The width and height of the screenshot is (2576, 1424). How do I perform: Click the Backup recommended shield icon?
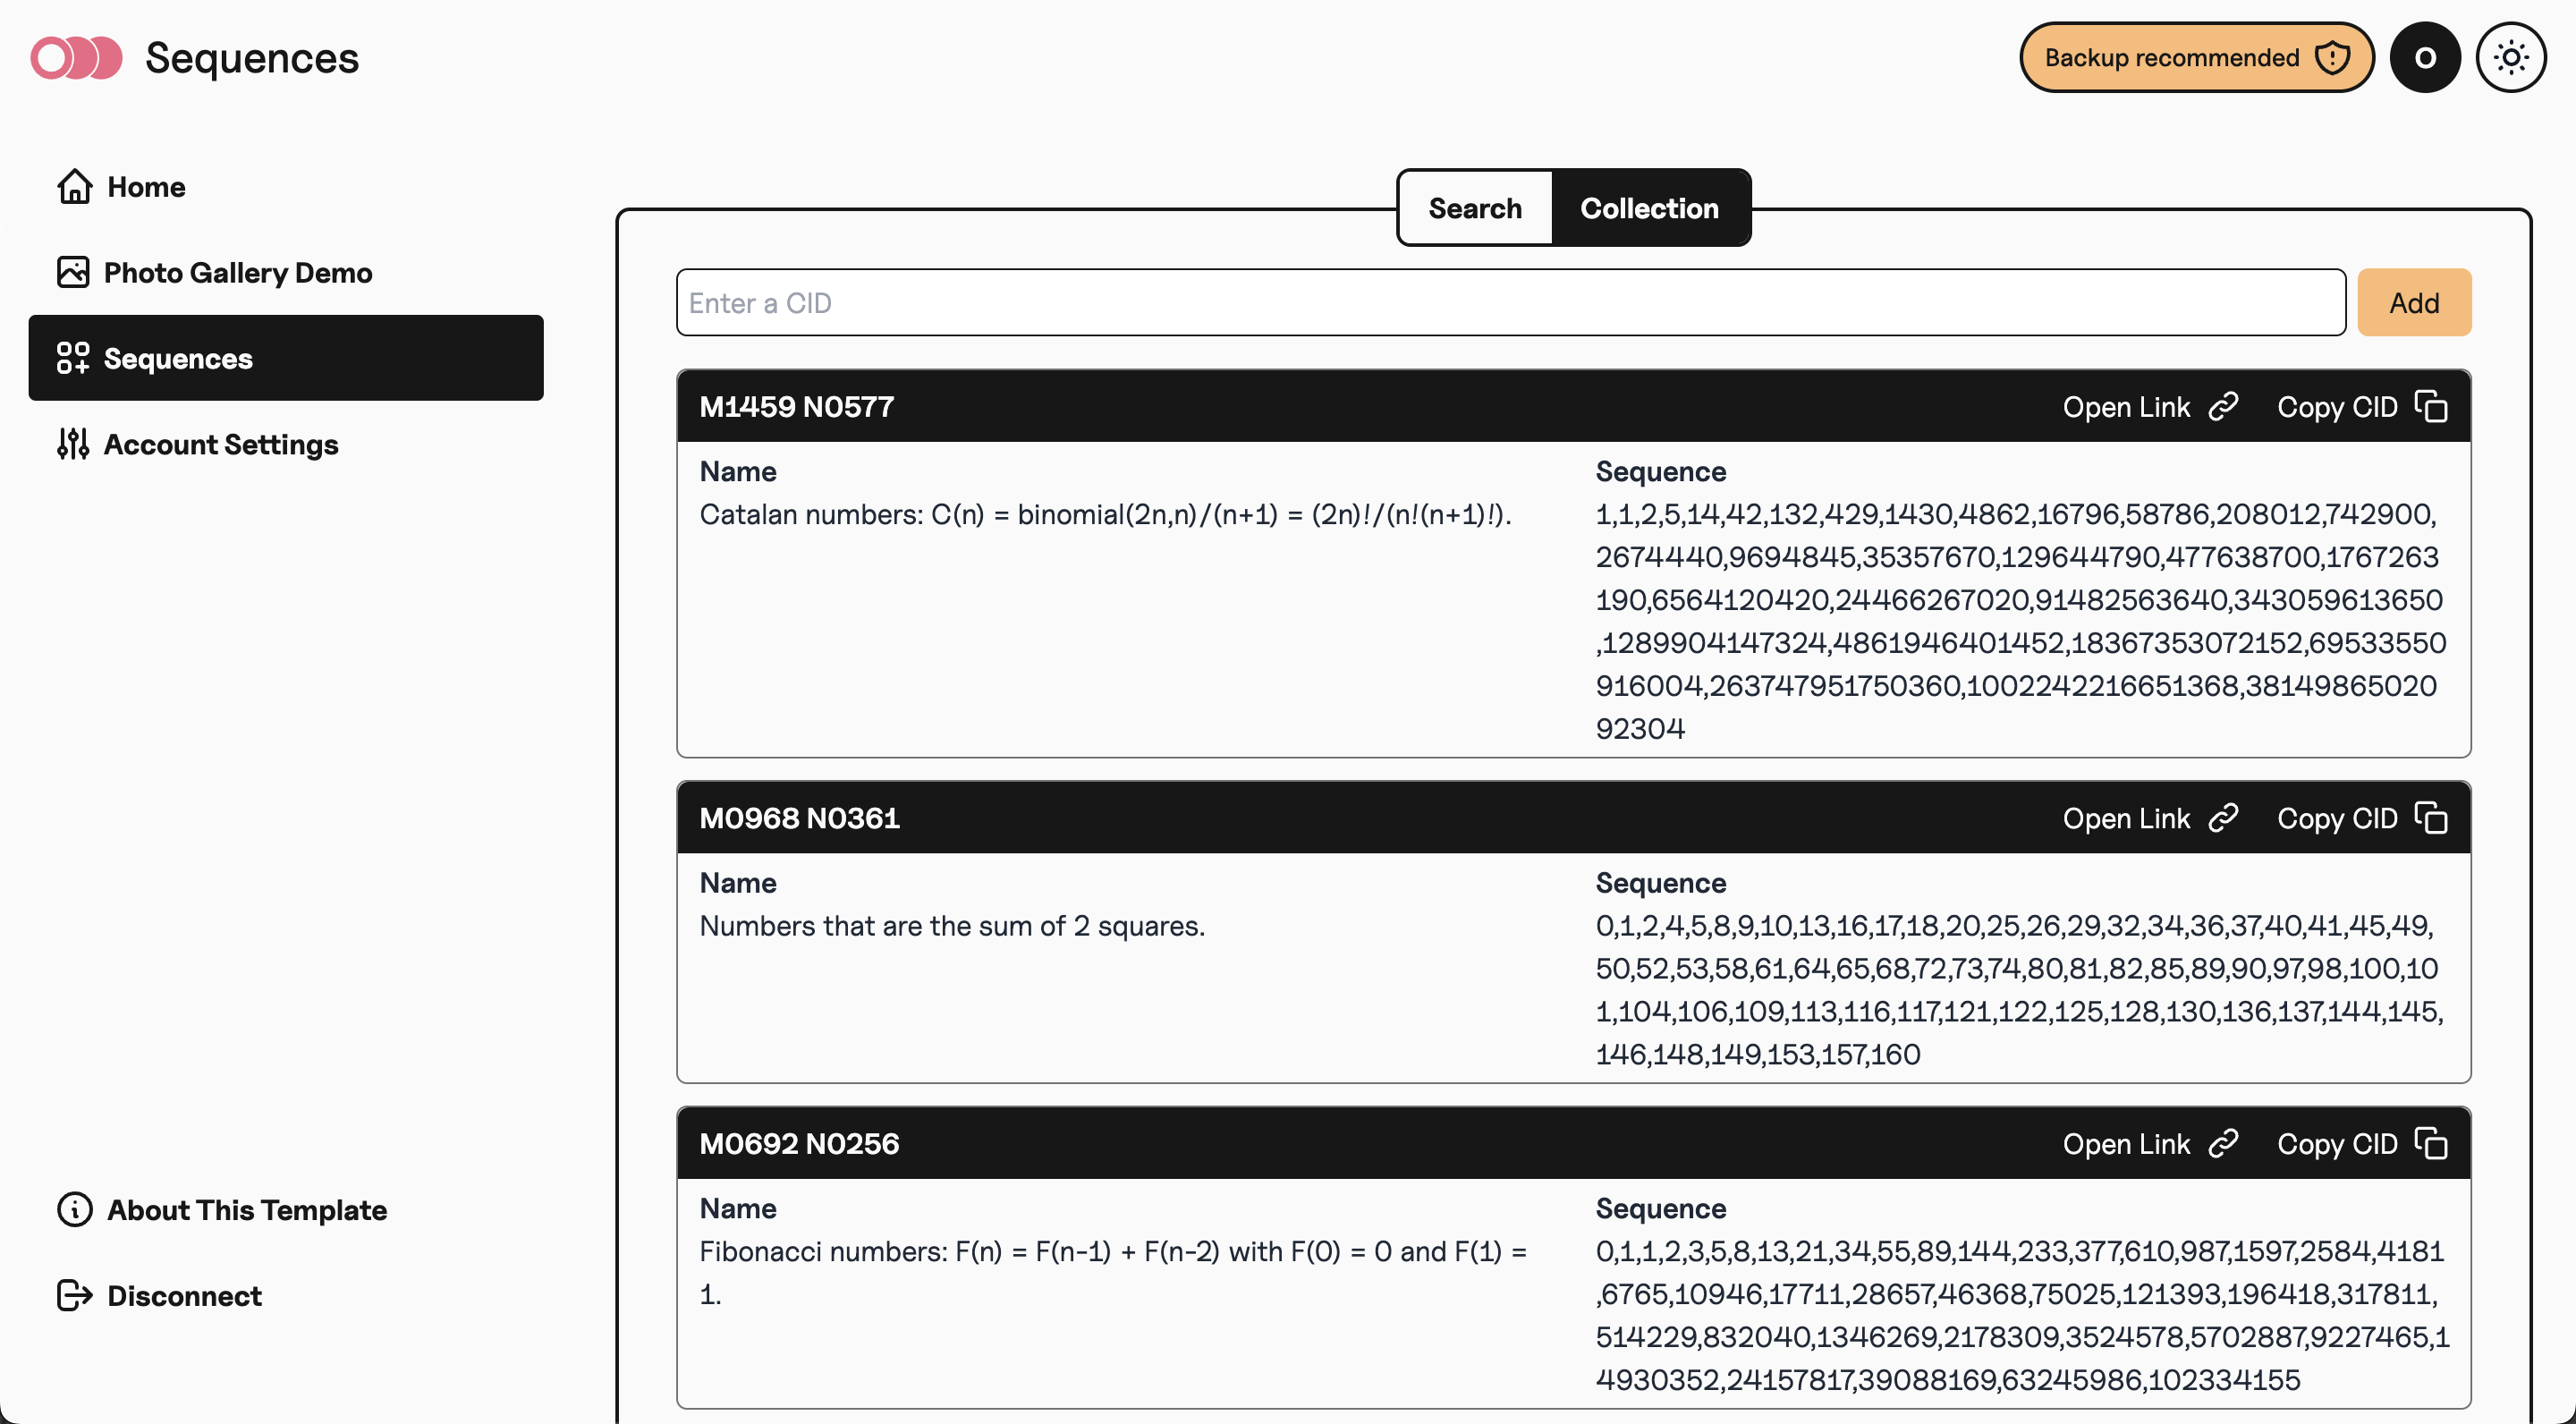coord(2332,56)
